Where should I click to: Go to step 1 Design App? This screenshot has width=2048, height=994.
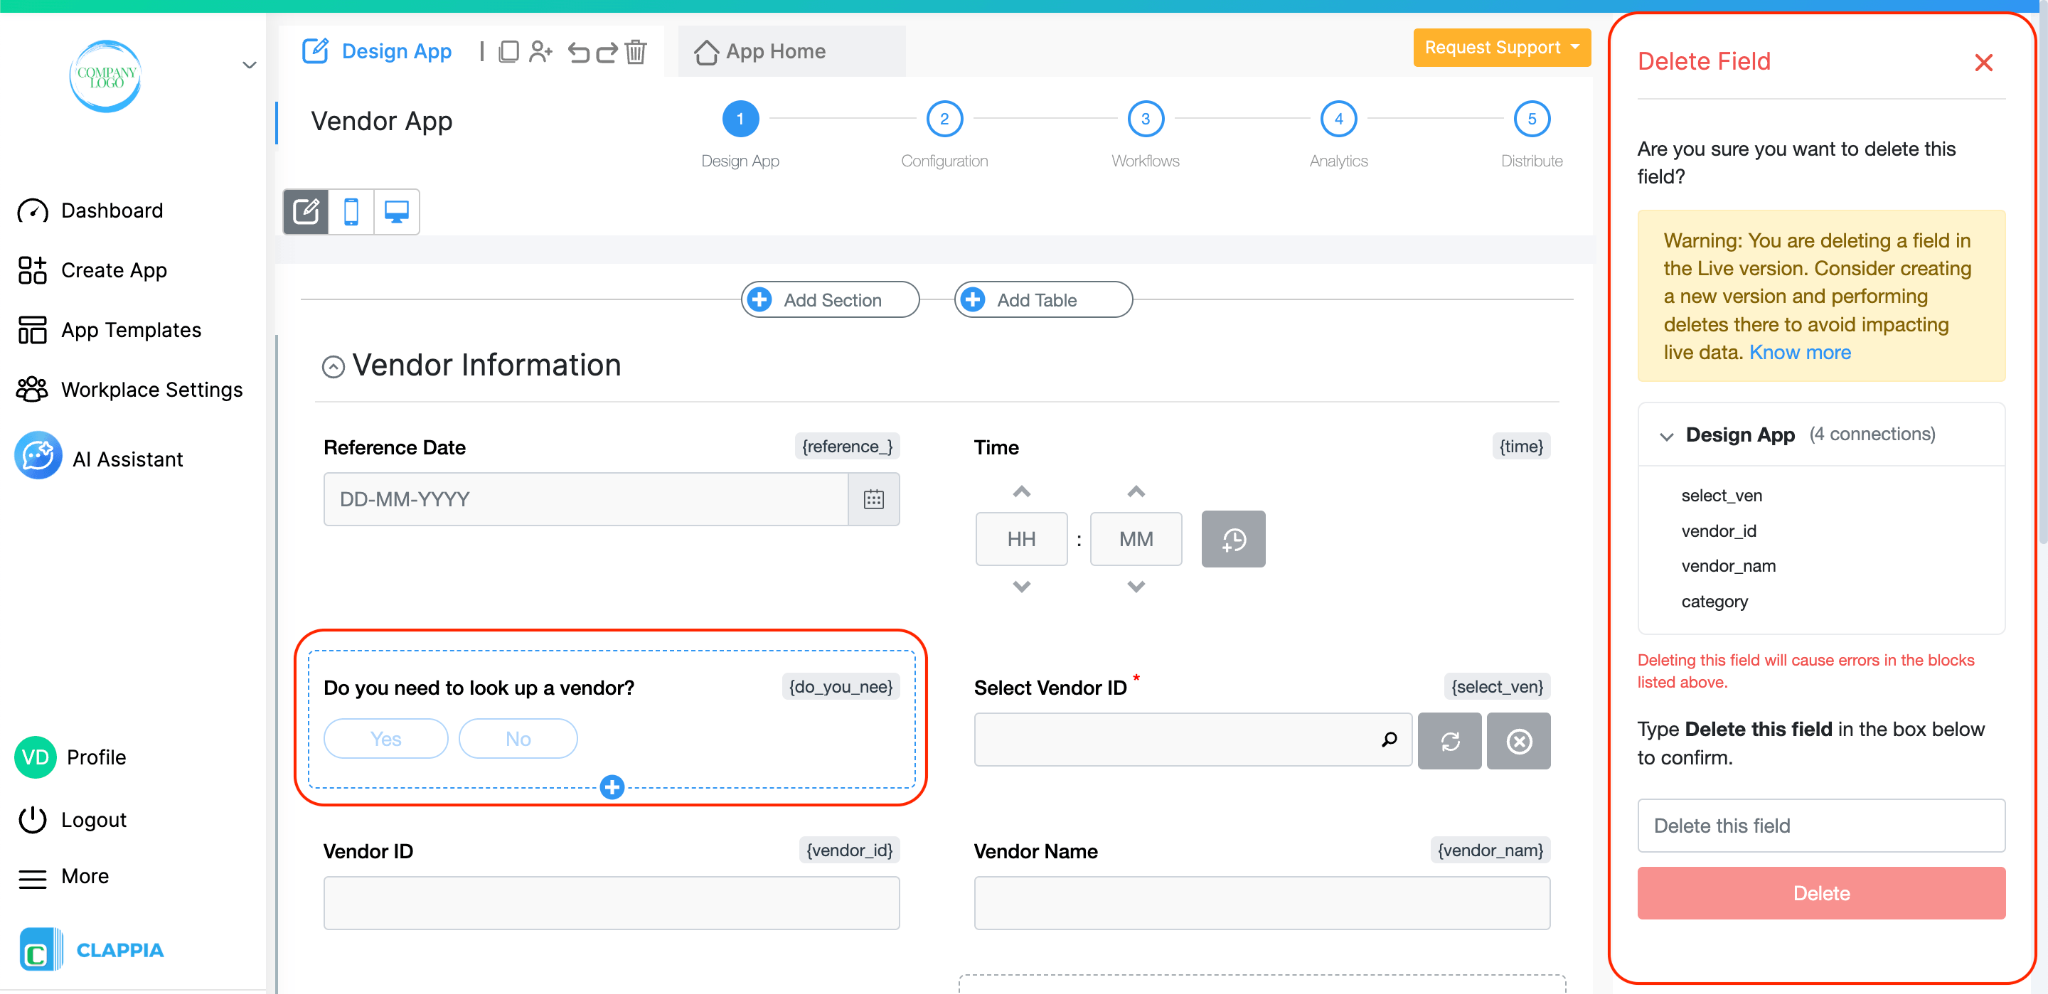point(740,119)
